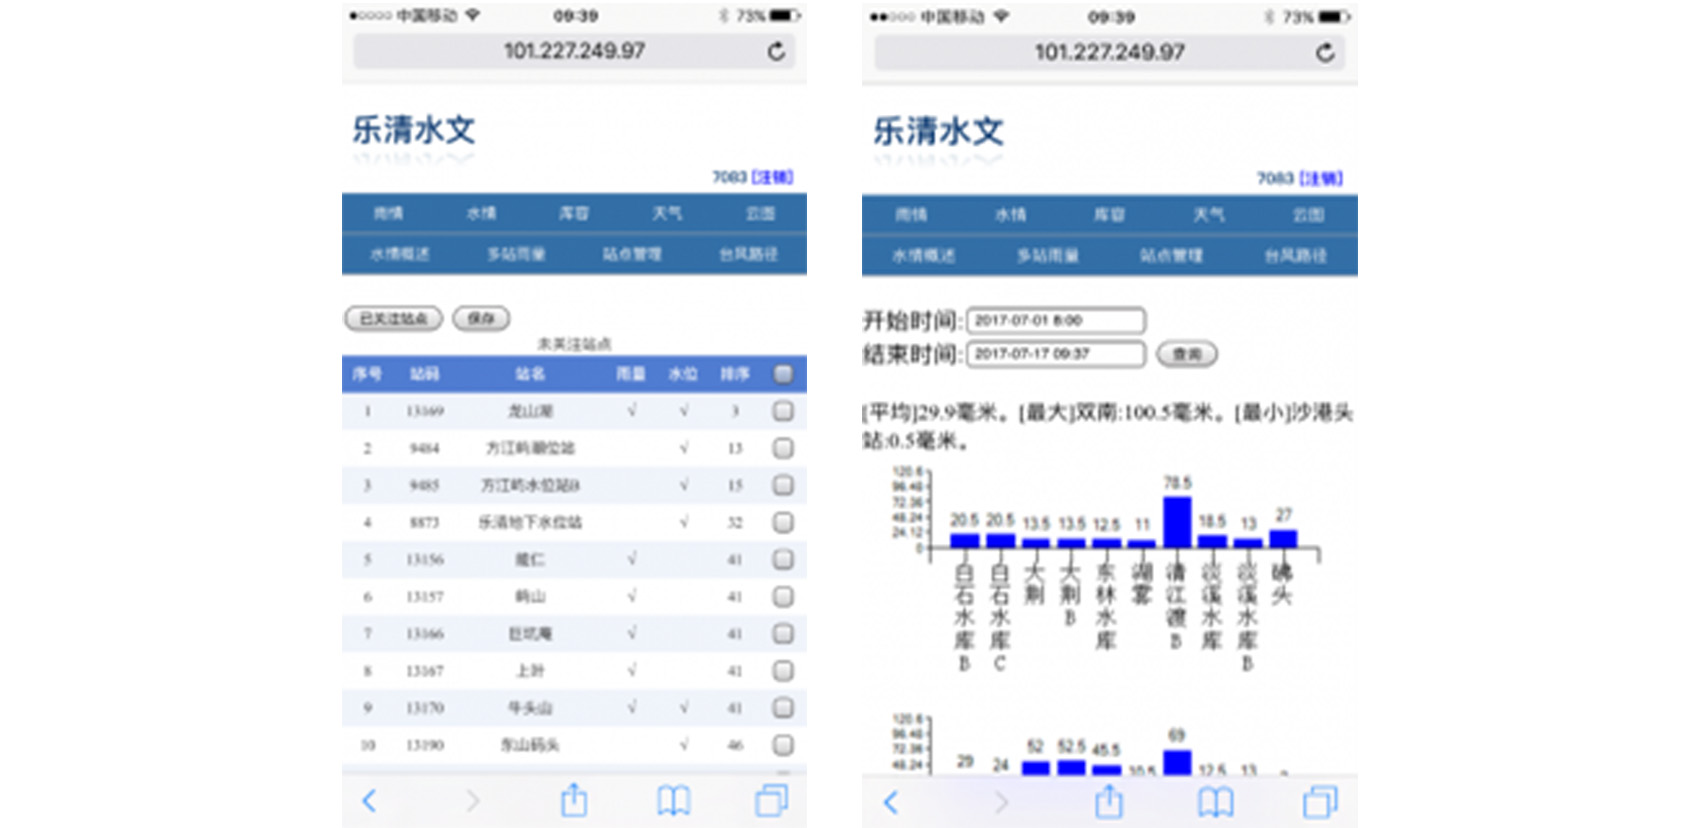Viewport: 1696px width, 828px height.
Task: Show open tabs on rainfall chart screen
Action: (1320, 802)
